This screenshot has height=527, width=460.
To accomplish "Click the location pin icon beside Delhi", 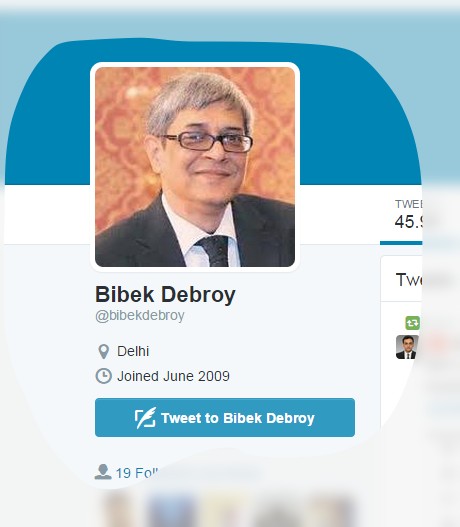I will pyautogui.click(x=103, y=352).
